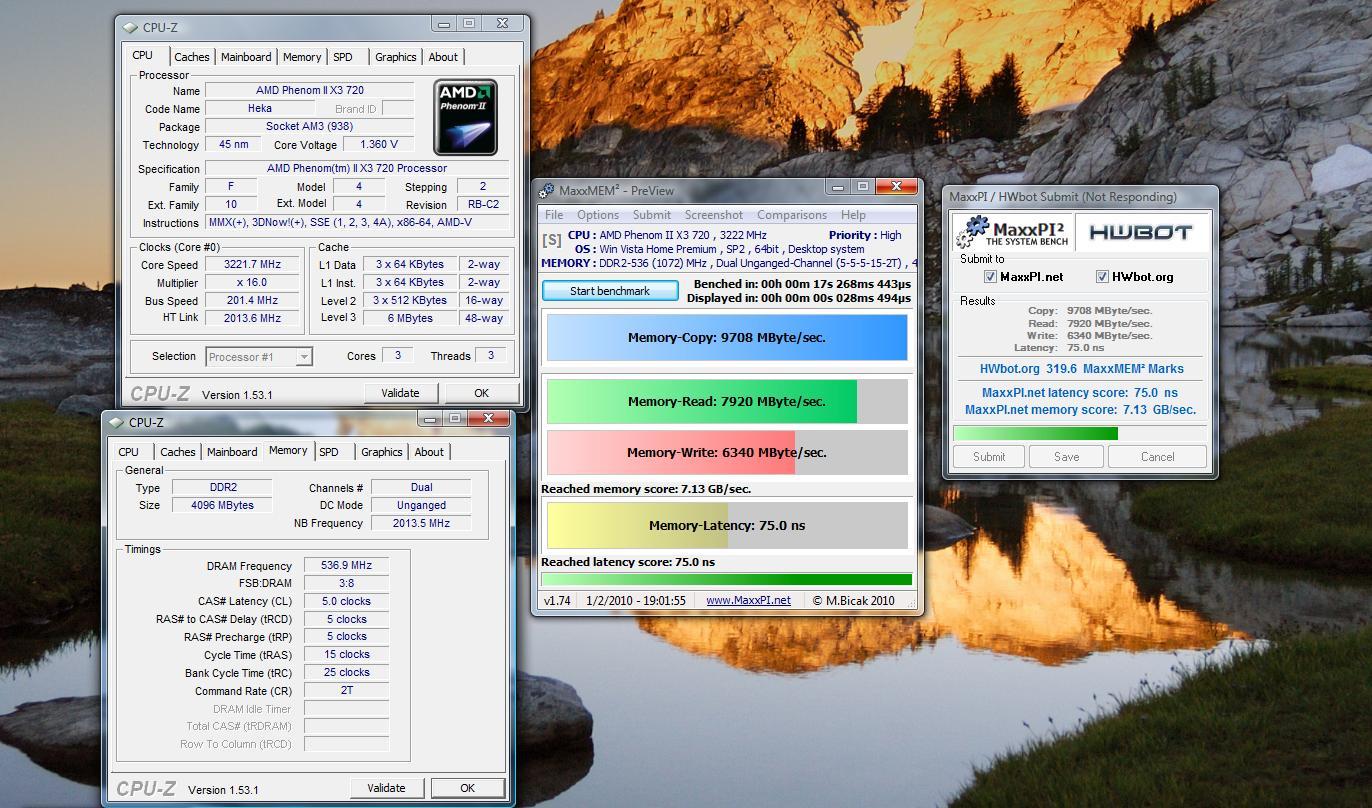Select Mainboard tab in lower CPU-Z window
Viewport: 1372px width, 808px height.
232,452
